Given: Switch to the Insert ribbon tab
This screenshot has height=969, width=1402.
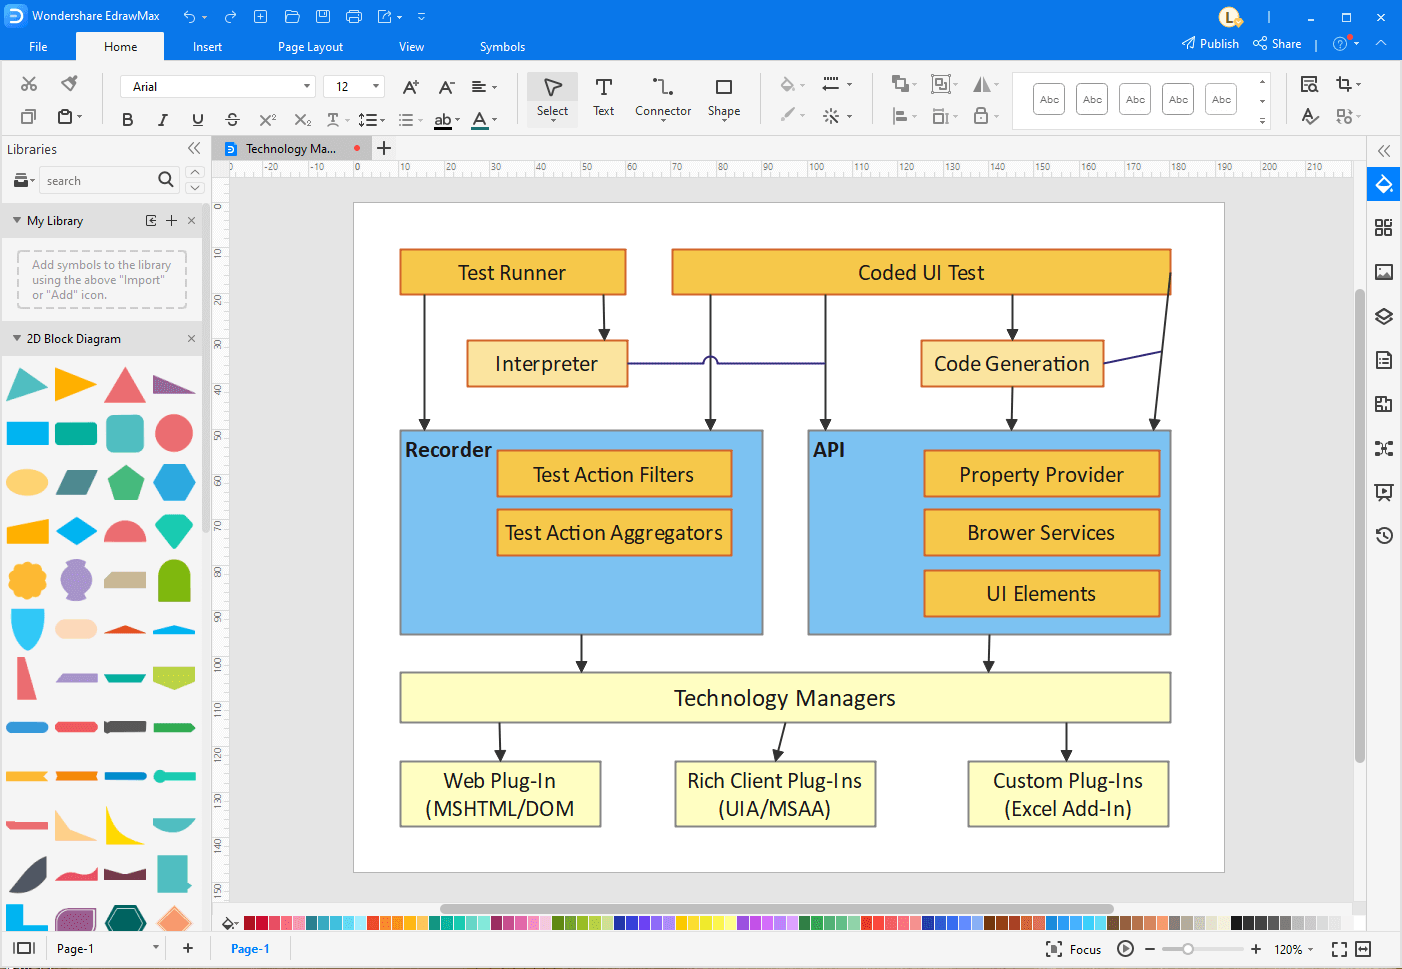Looking at the screenshot, I should (207, 46).
